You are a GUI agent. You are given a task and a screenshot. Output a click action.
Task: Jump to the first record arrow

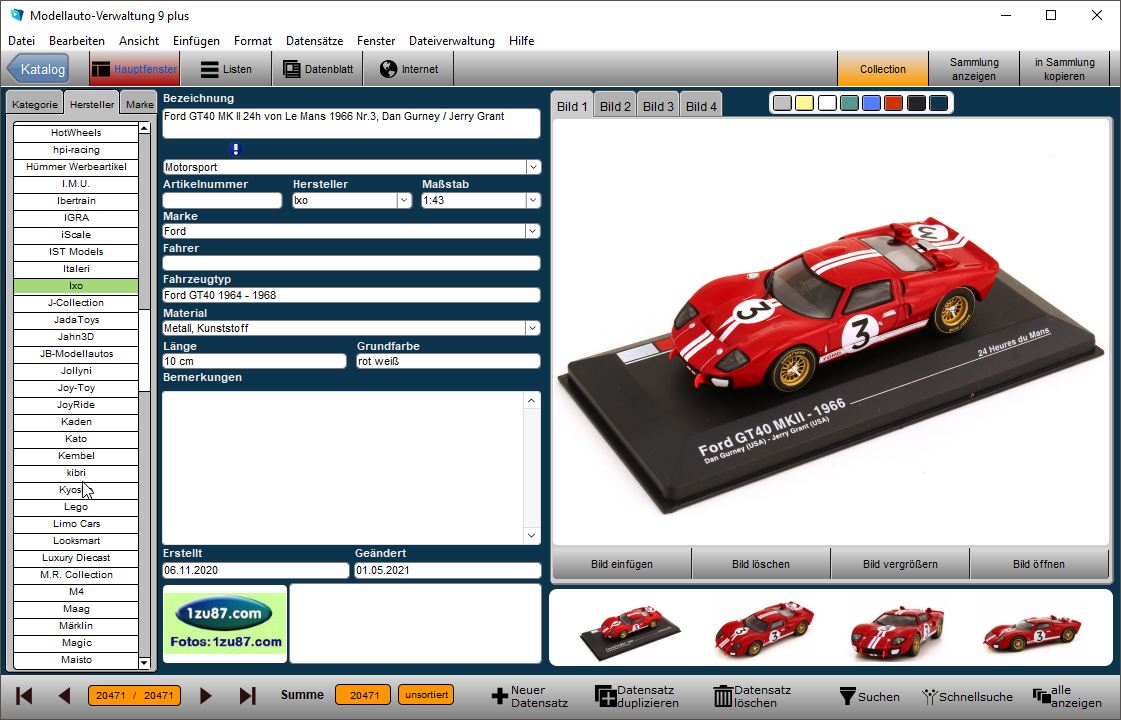tap(25, 695)
